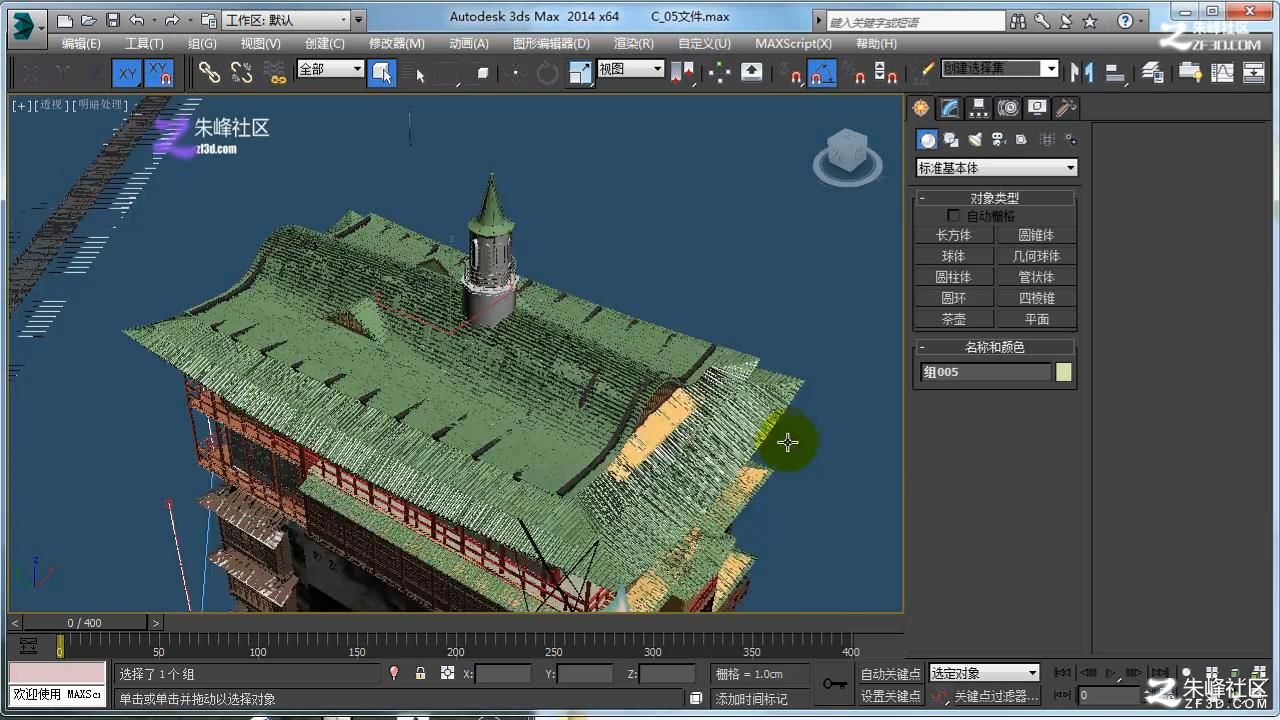Viewport: 1280px width, 720px height.
Task: Open the 修改器(M) menu
Action: 396,44
